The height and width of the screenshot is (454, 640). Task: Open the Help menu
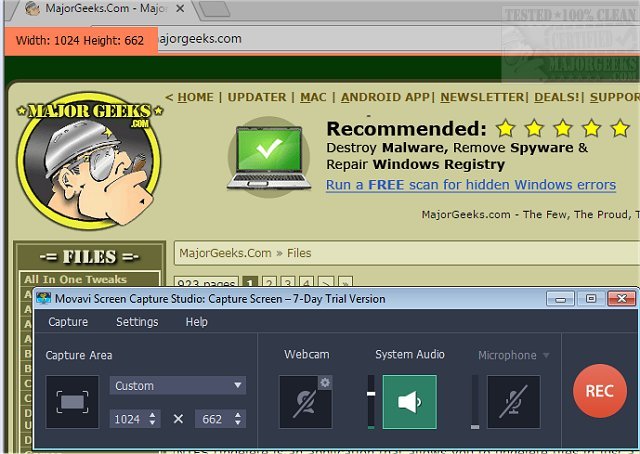coord(197,322)
